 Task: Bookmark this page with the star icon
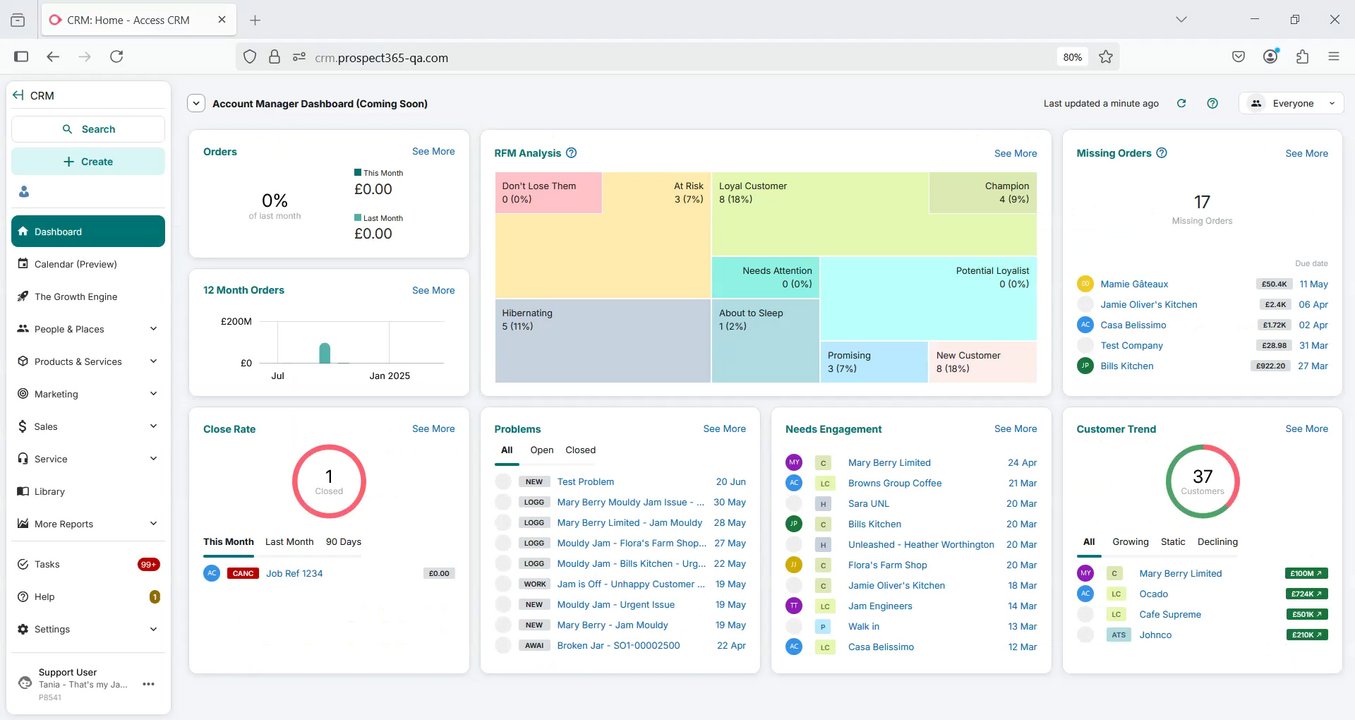1105,57
